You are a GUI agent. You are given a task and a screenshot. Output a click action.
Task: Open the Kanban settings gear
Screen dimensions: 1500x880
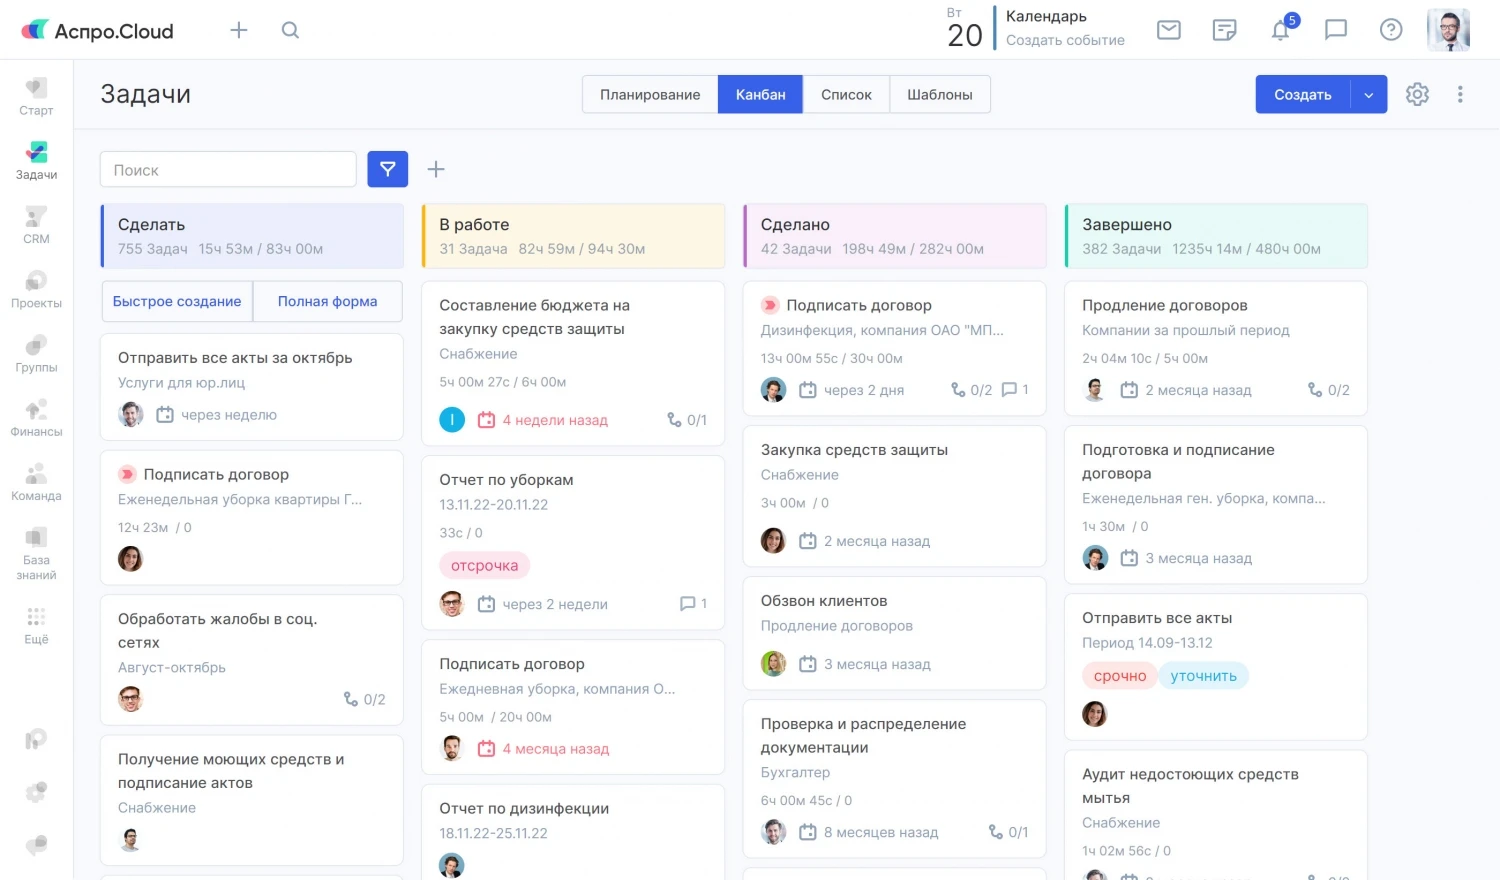coord(1417,94)
